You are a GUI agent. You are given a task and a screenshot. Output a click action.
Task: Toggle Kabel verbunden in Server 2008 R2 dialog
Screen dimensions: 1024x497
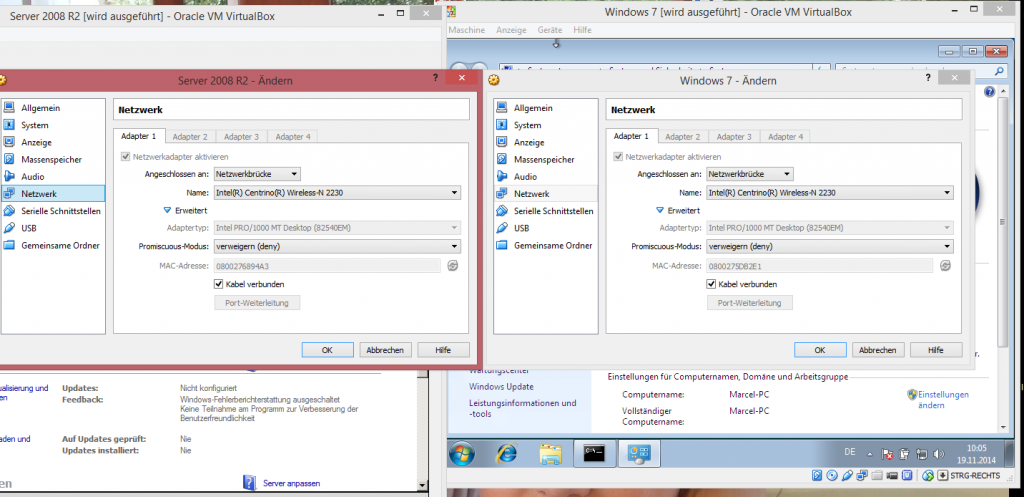[x=219, y=284]
